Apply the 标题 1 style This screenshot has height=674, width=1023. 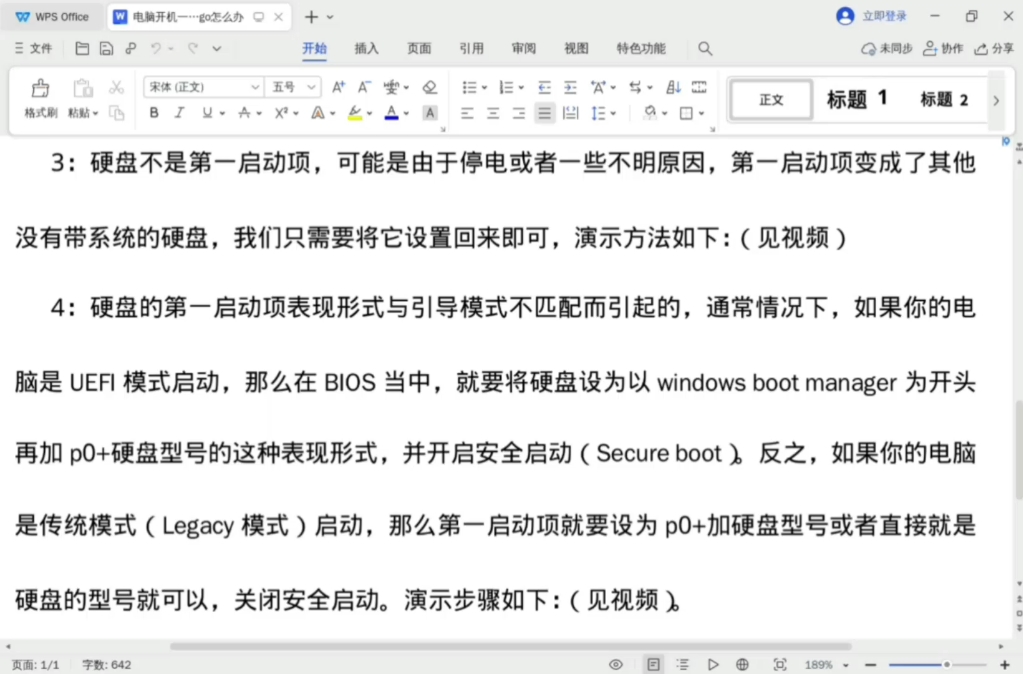coord(857,100)
